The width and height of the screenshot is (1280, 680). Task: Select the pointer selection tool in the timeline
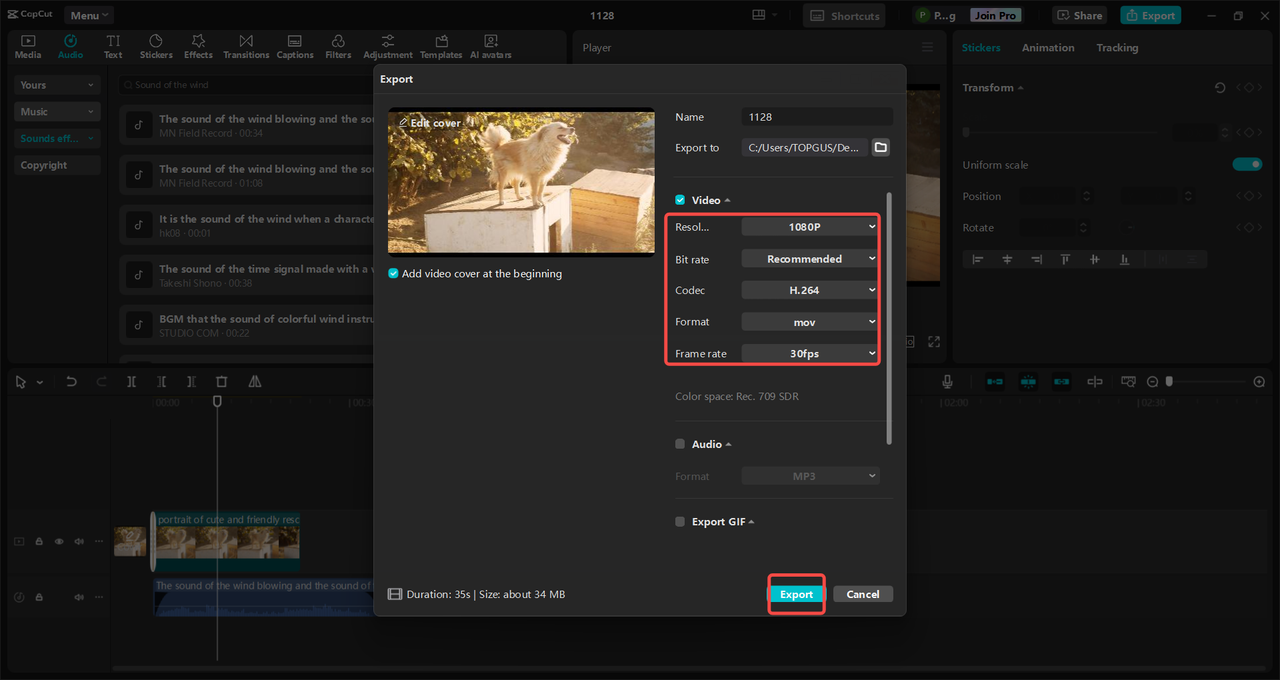21,382
